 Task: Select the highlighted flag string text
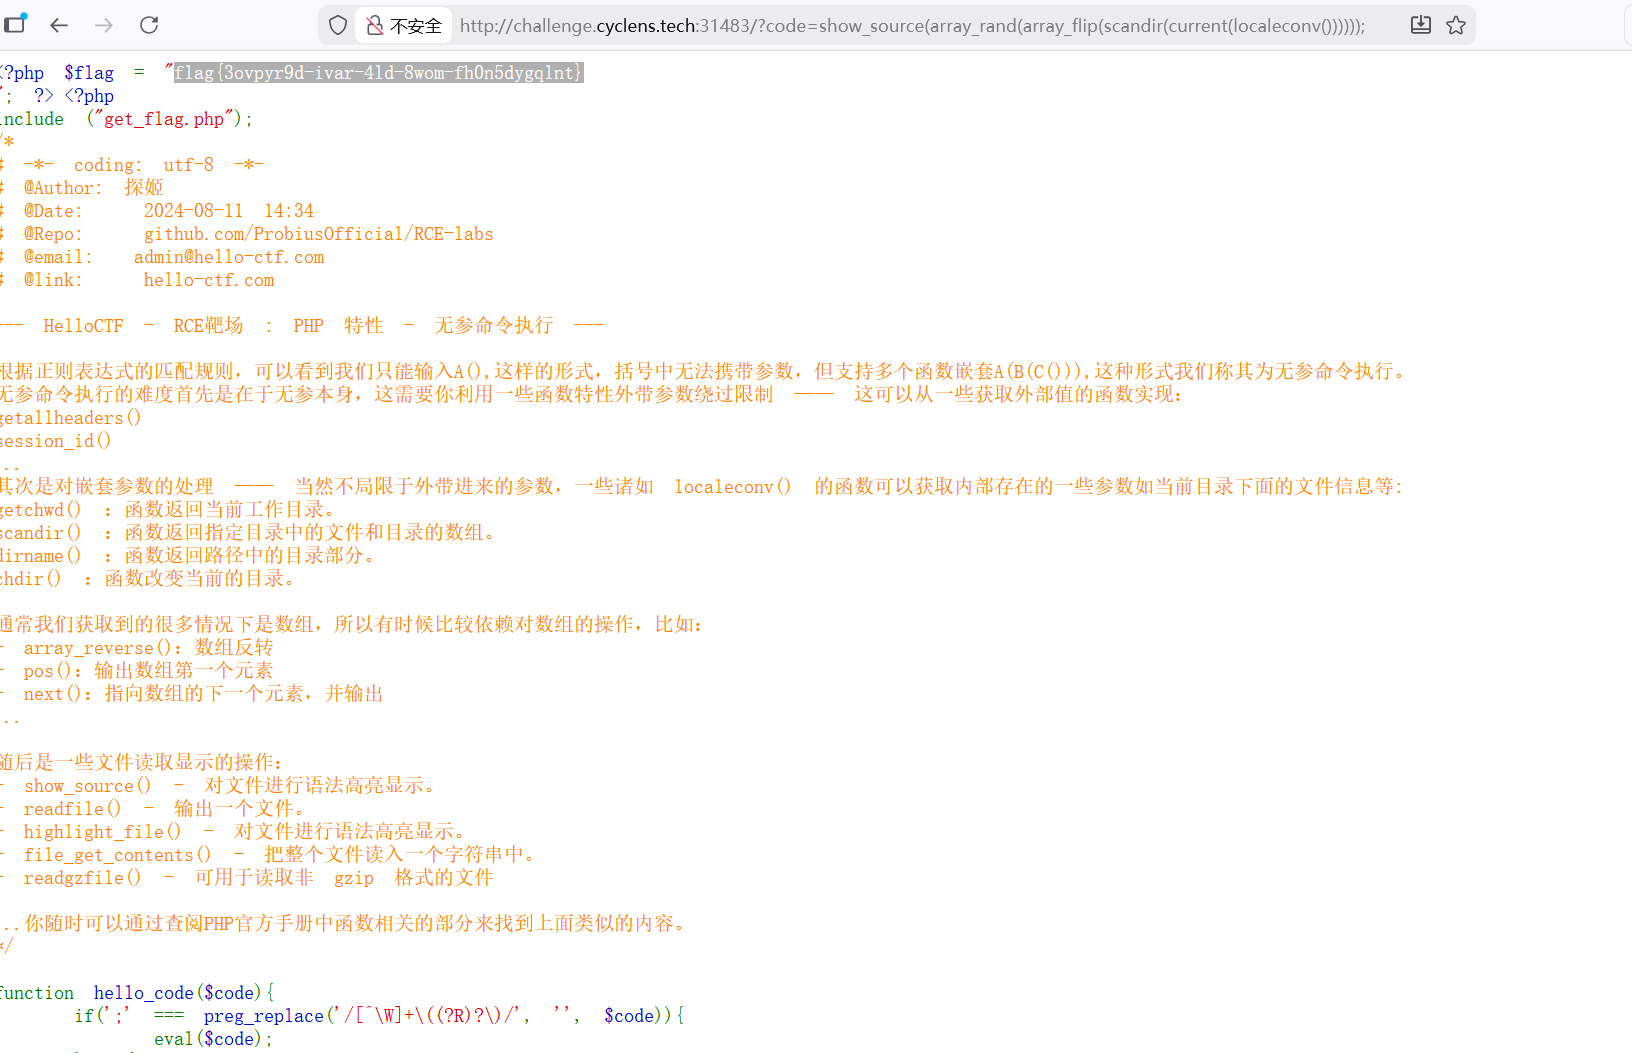(x=378, y=73)
